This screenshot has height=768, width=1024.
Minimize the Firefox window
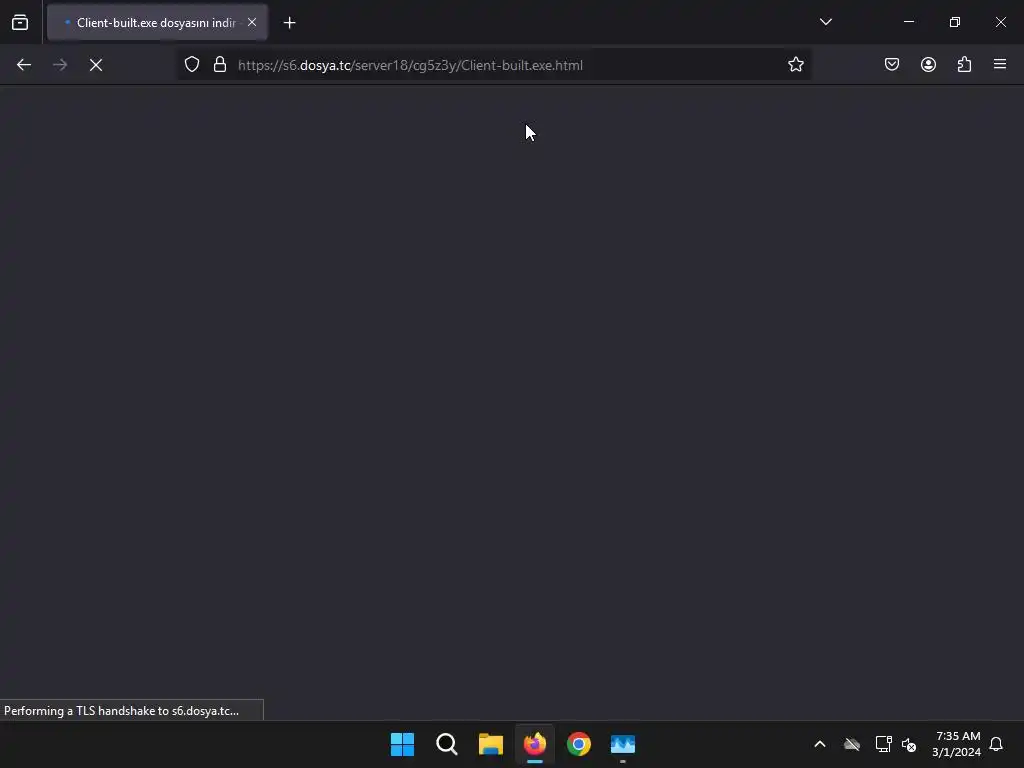[909, 22]
